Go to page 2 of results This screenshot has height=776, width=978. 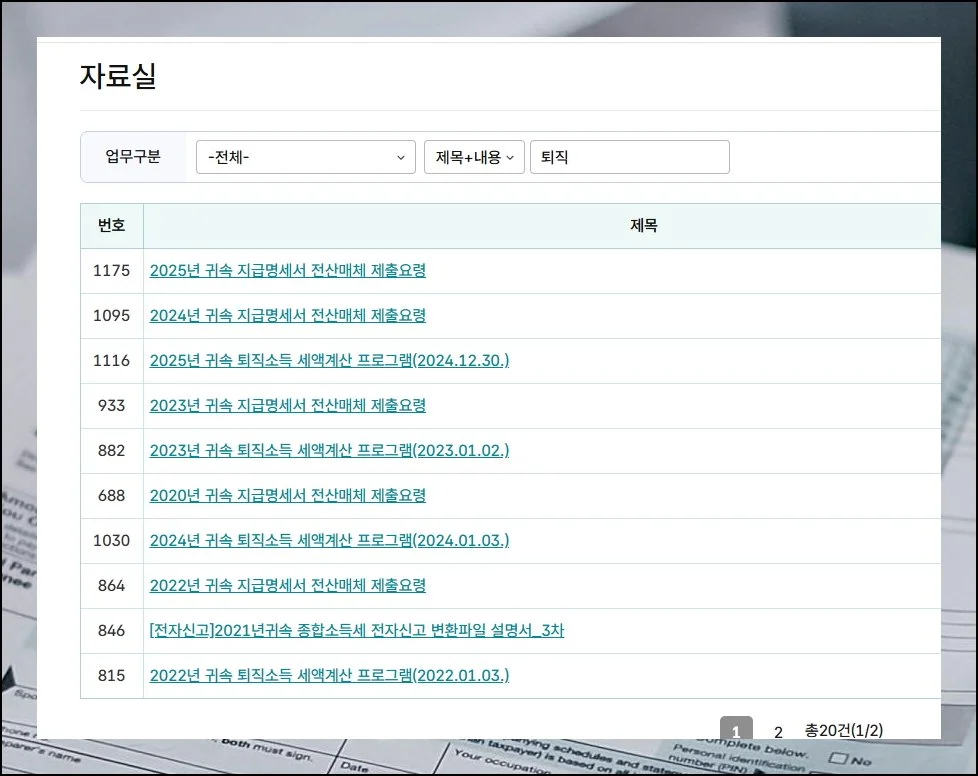(x=778, y=732)
